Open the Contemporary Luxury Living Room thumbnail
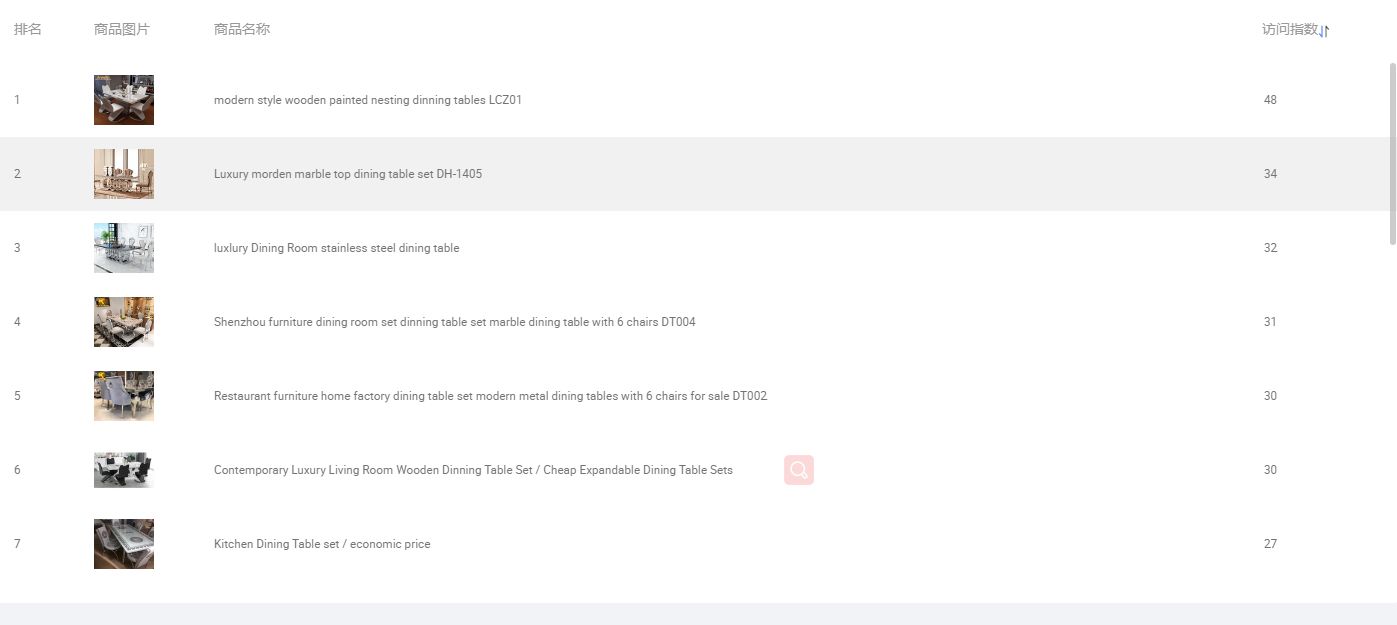Image resolution: width=1397 pixels, height=625 pixels. coord(124,470)
